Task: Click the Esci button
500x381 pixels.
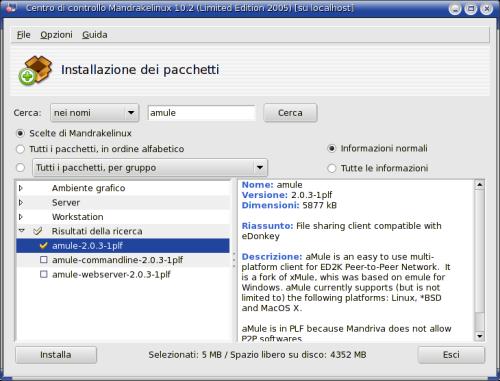Action: click(451, 355)
